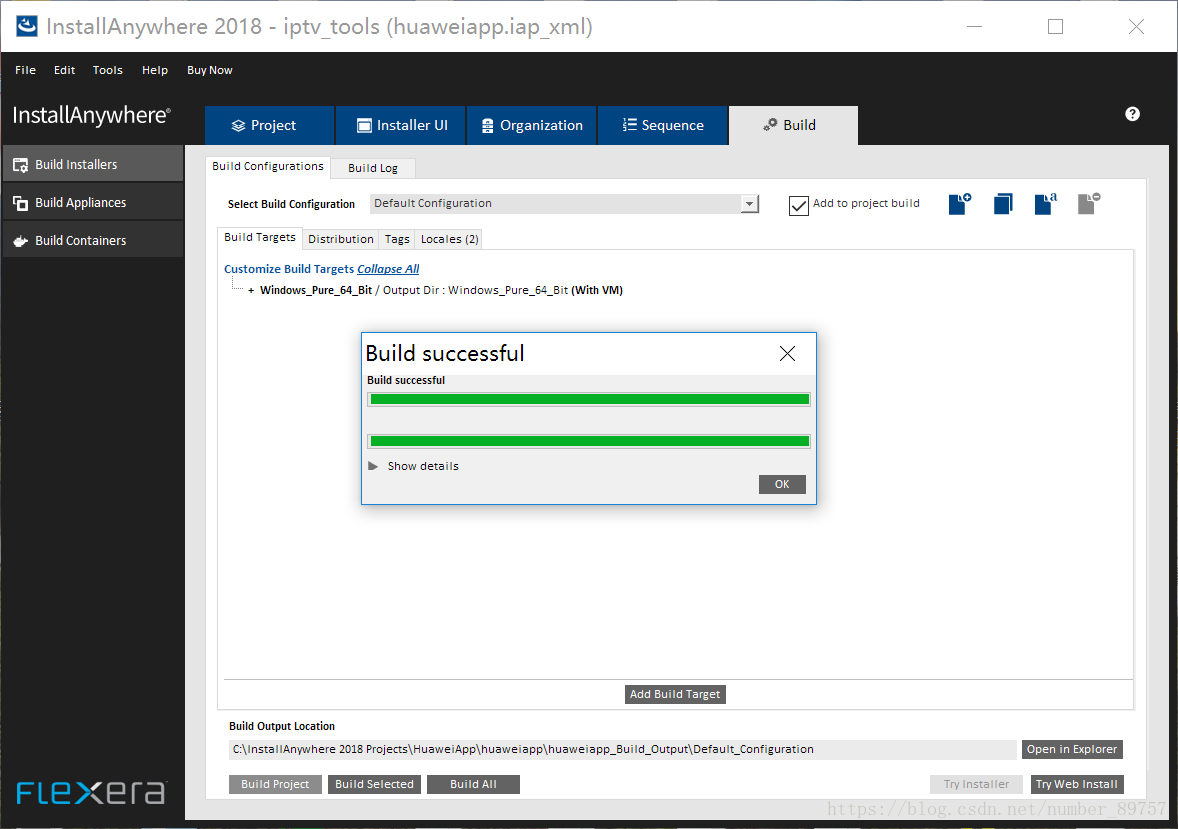Switch to the Distribution sub-tab
This screenshot has height=829, width=1178.
point(340,239)
